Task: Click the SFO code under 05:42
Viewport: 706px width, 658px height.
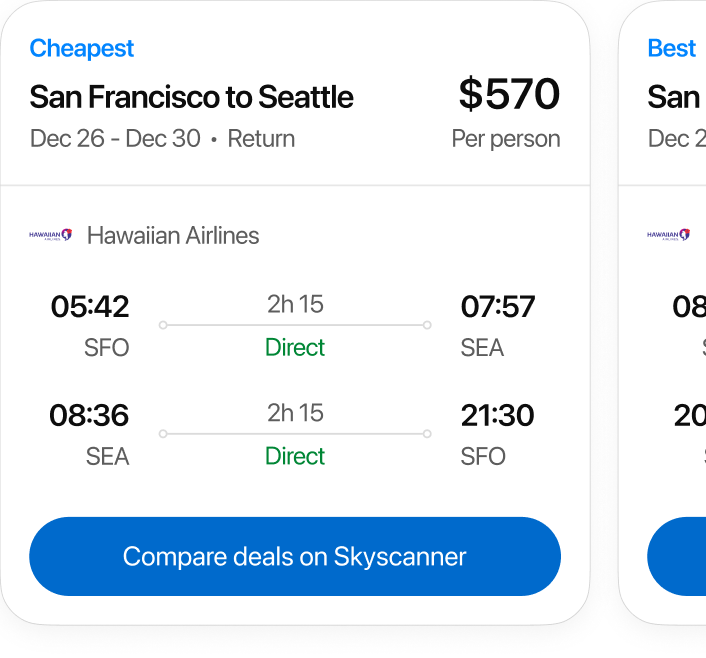Action: coord(107,348)
